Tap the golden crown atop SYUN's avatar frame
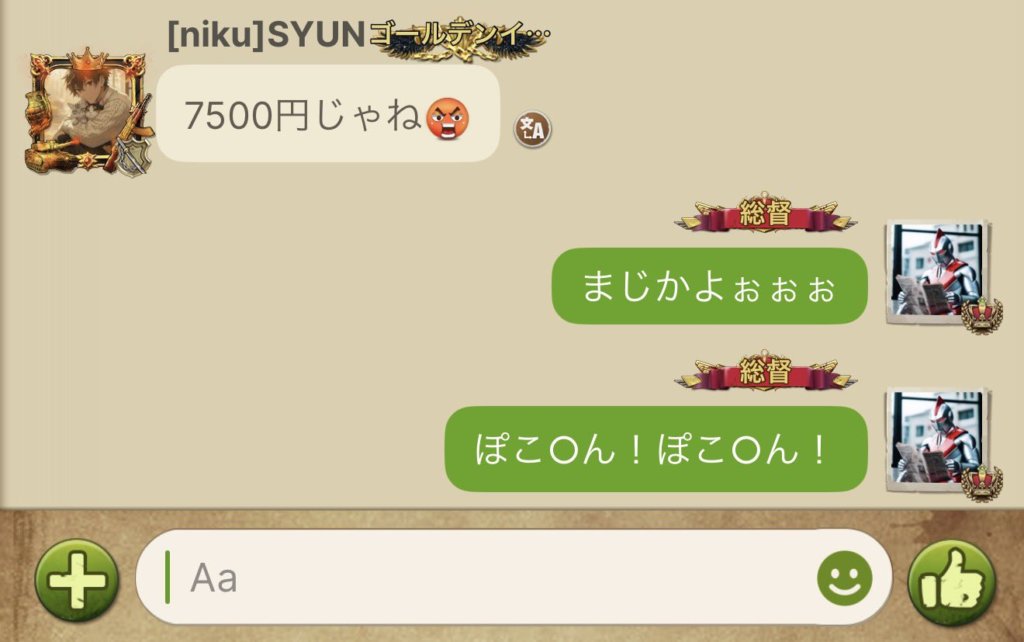This screenshot has height=642, width=1024. pos(88,60)
